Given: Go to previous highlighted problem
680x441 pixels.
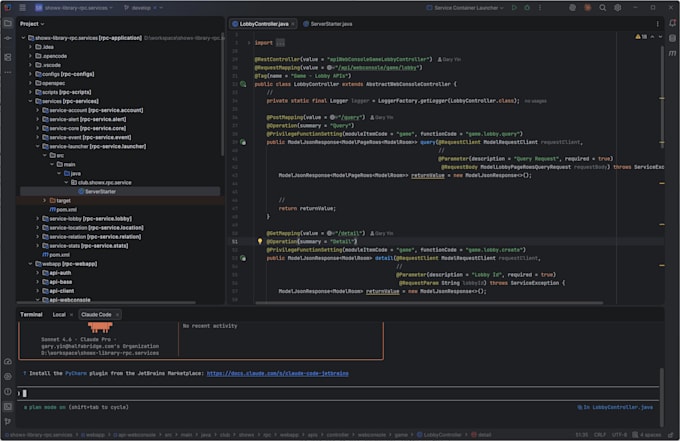Looking at the screenshot, I should tap(652, 37).
